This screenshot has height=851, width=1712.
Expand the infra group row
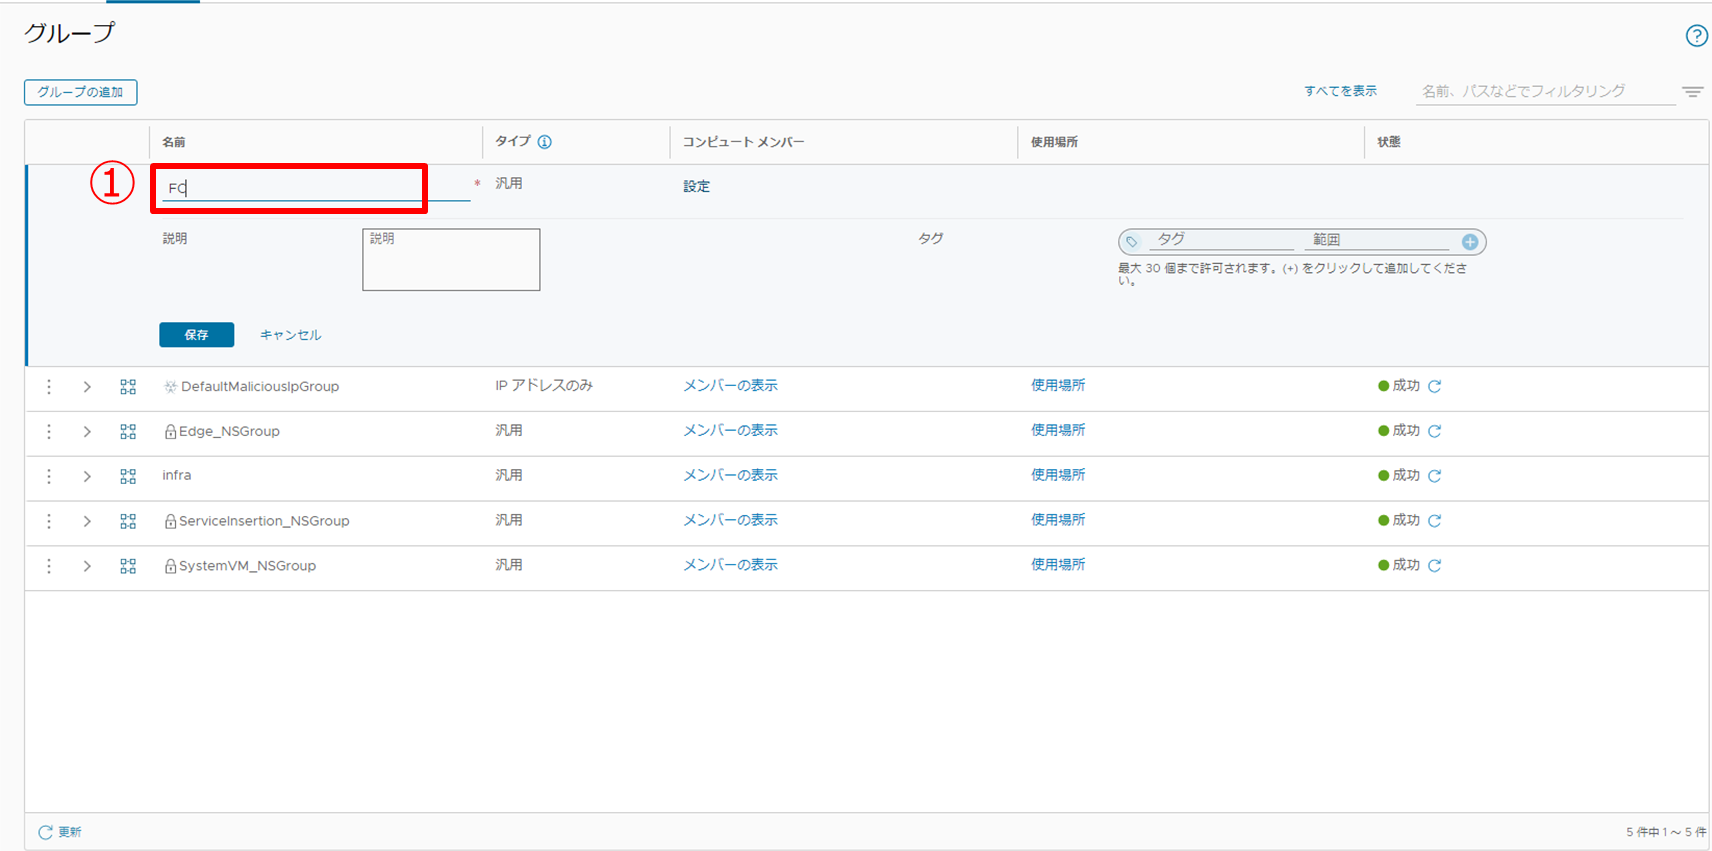point(87,476)
